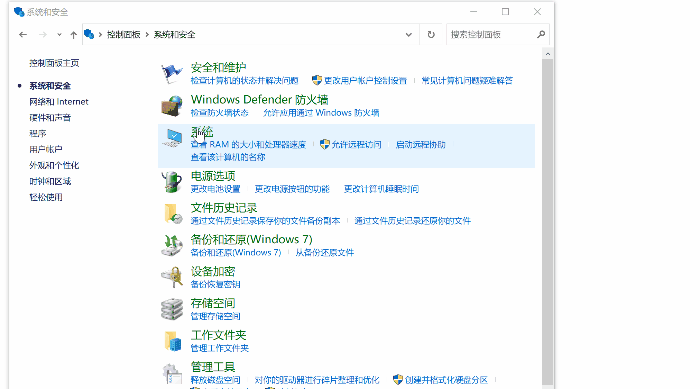700x389 pixels.
Task: Click 更改电池设置 link
Action: 216,189
